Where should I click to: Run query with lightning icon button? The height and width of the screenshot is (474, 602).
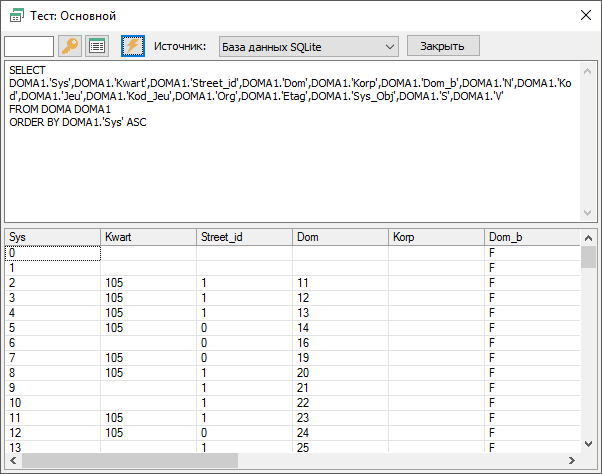(133, 46)
